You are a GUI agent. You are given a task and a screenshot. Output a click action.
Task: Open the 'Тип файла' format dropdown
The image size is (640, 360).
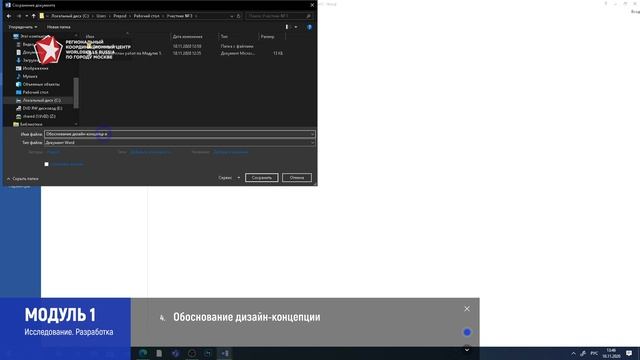tap(180, 142)
